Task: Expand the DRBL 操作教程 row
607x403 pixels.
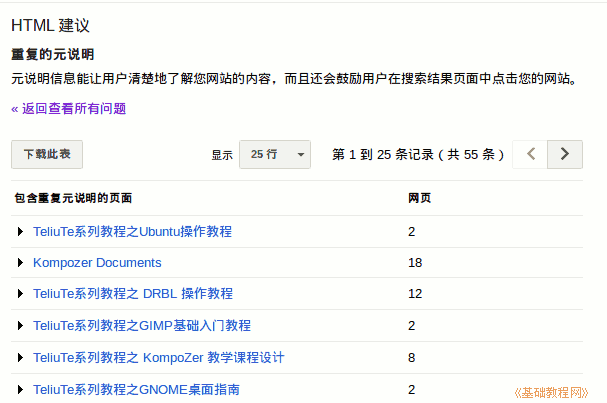Action: [20, 293]
